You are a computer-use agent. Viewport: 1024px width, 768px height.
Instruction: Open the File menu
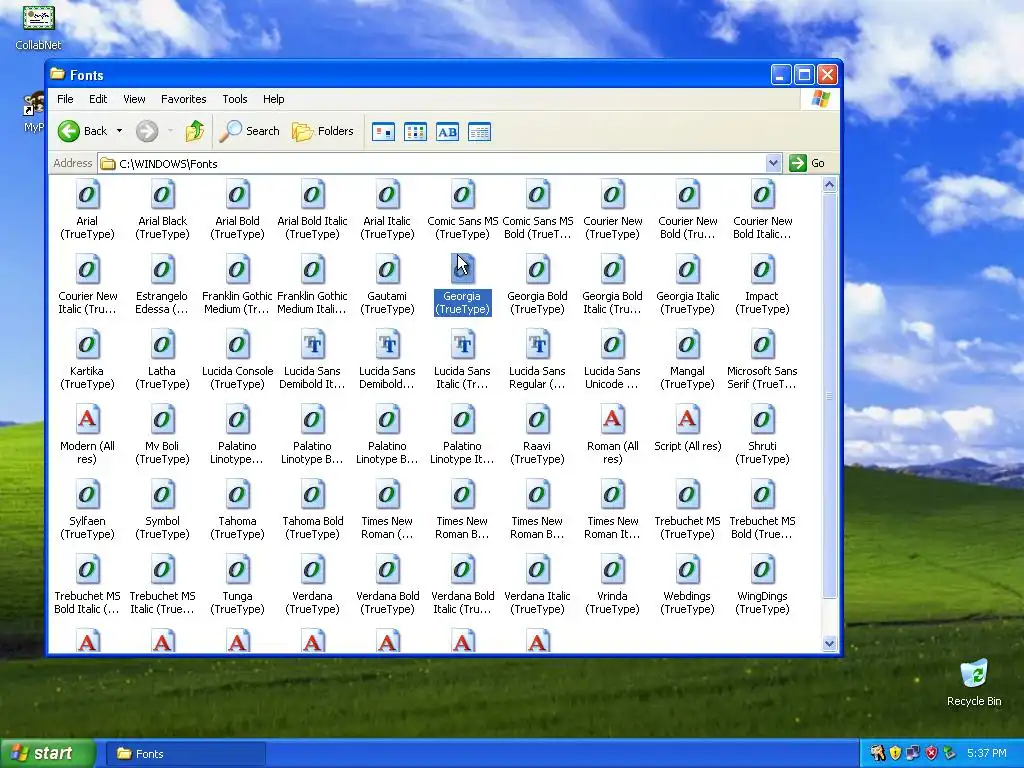point(65,99)
